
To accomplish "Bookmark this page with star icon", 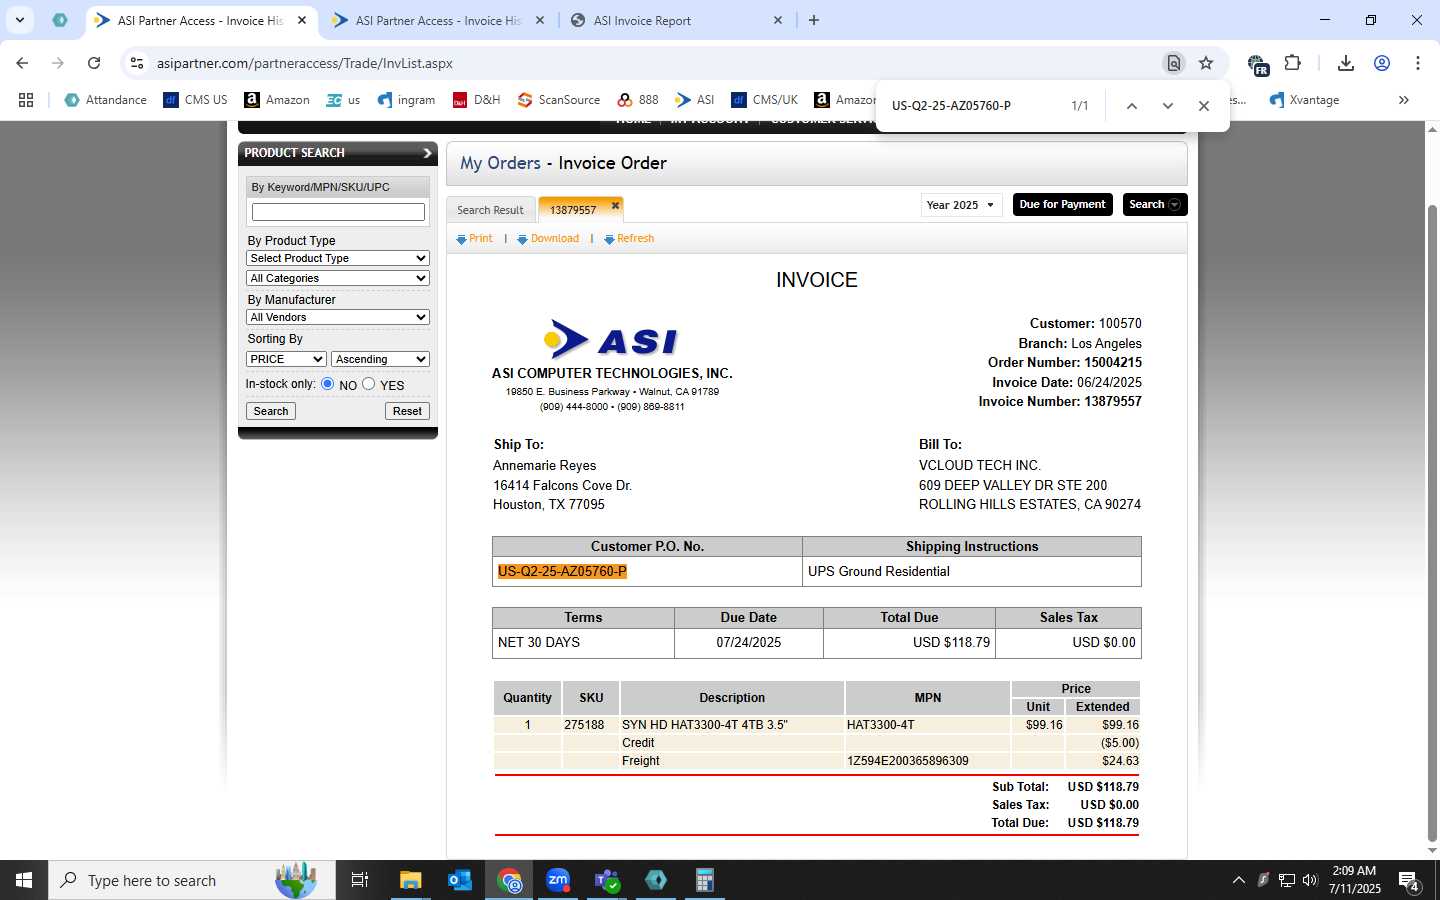I will [x=1206, y=63].
